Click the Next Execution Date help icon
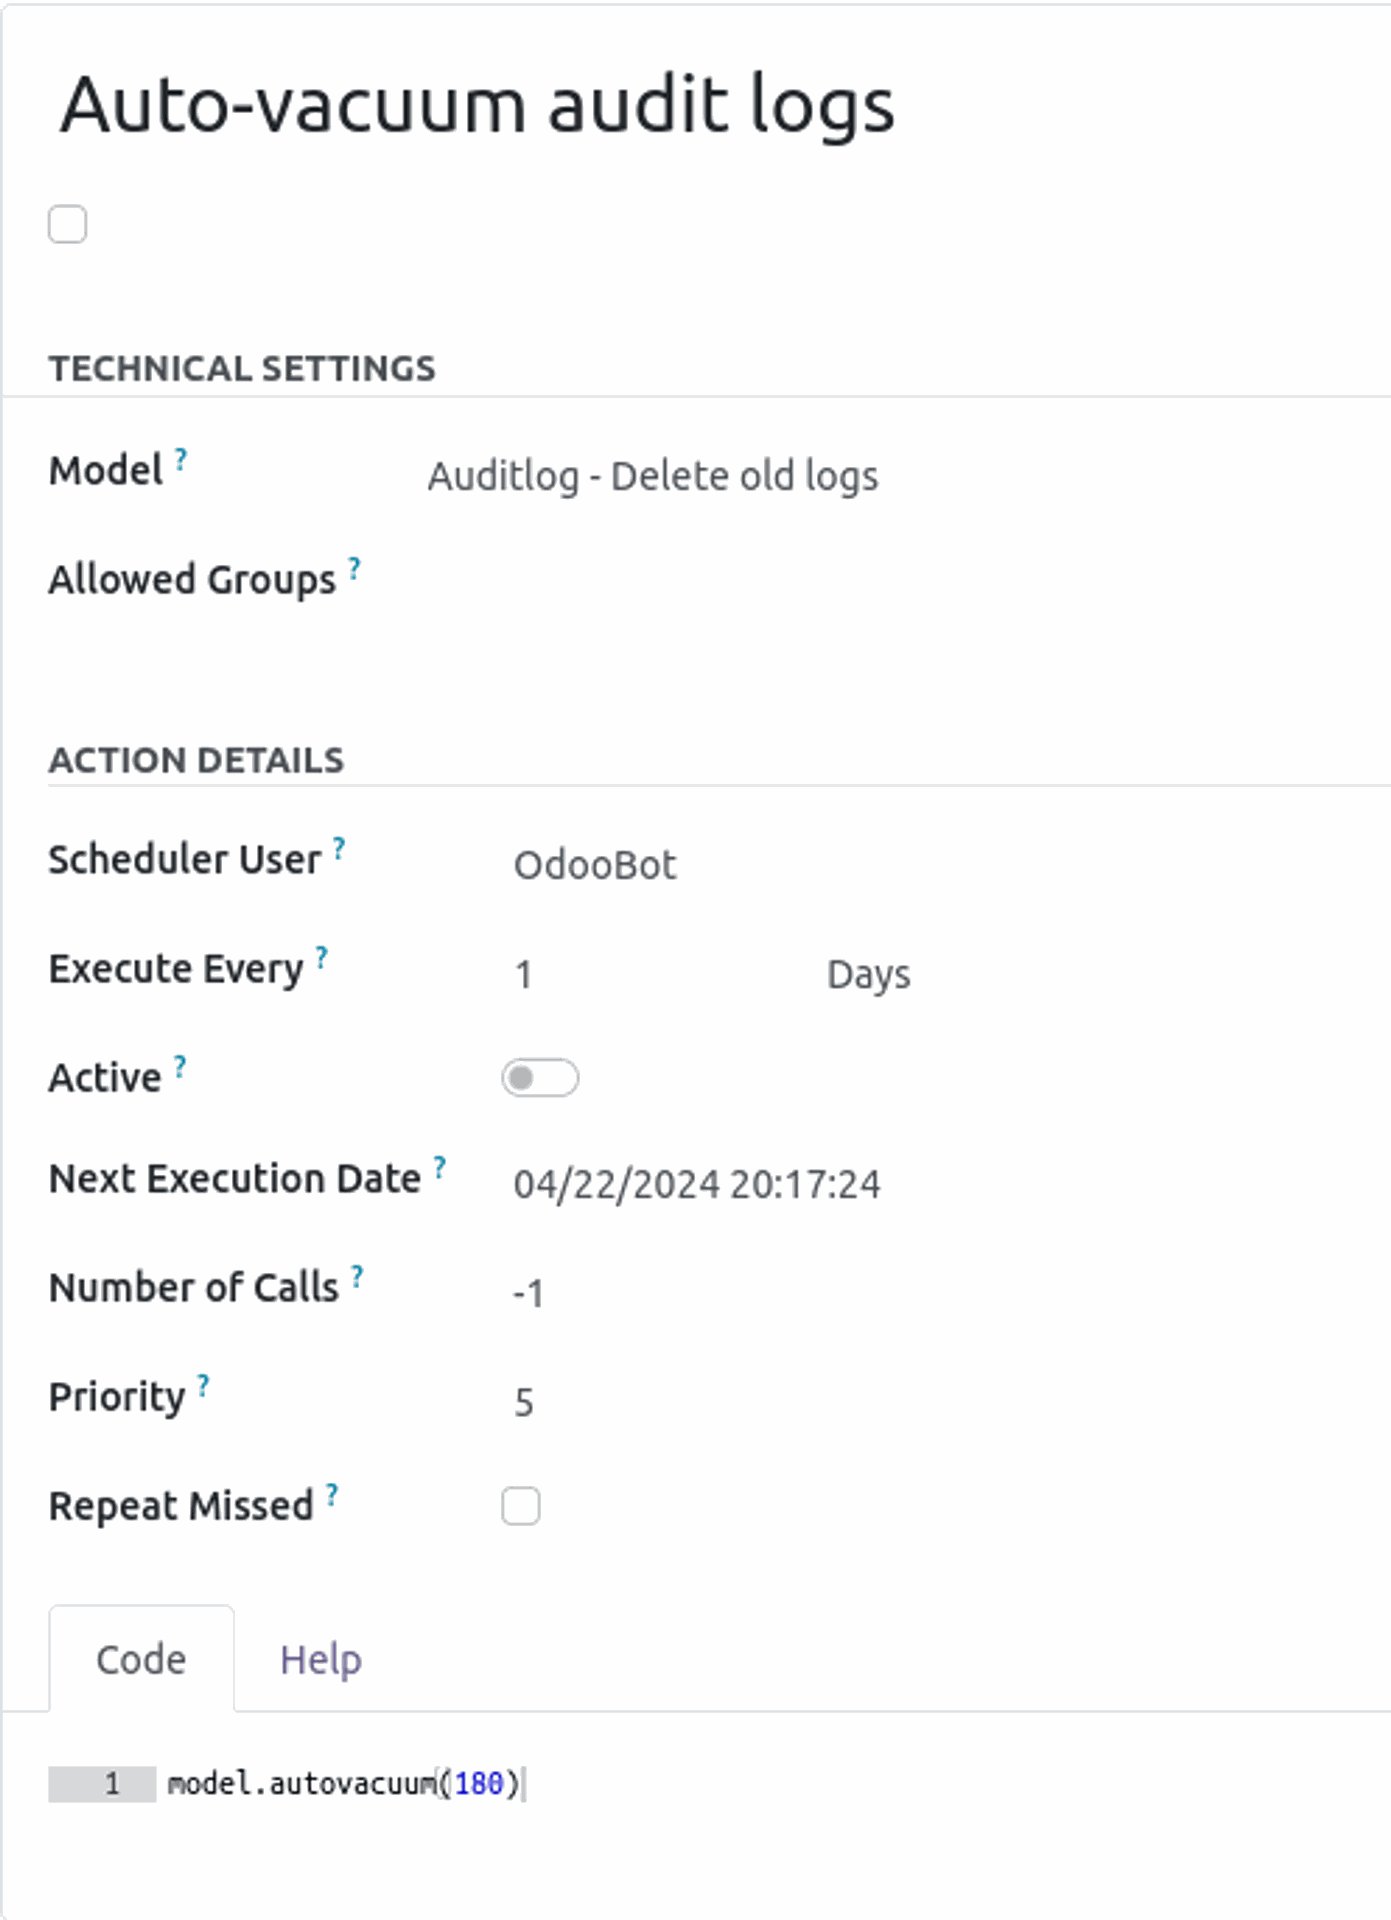Screen dimensions: 1391x1920 (x=439, y=1168)
